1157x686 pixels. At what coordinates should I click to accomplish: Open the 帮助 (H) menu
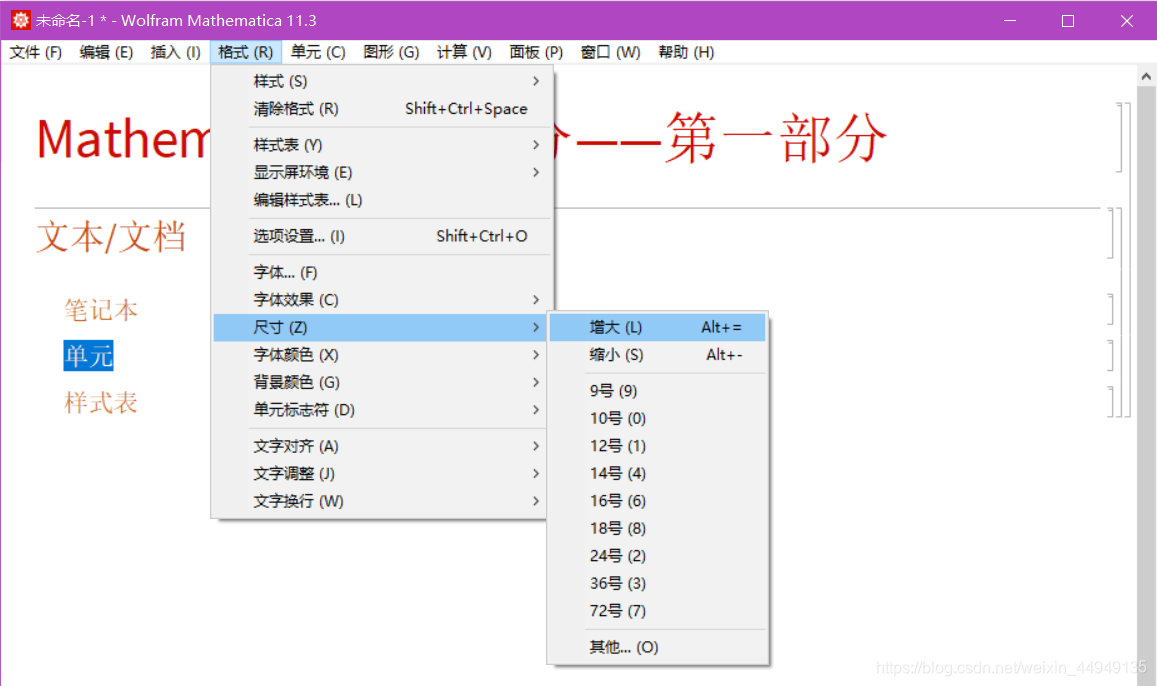[x=686, y=52]
